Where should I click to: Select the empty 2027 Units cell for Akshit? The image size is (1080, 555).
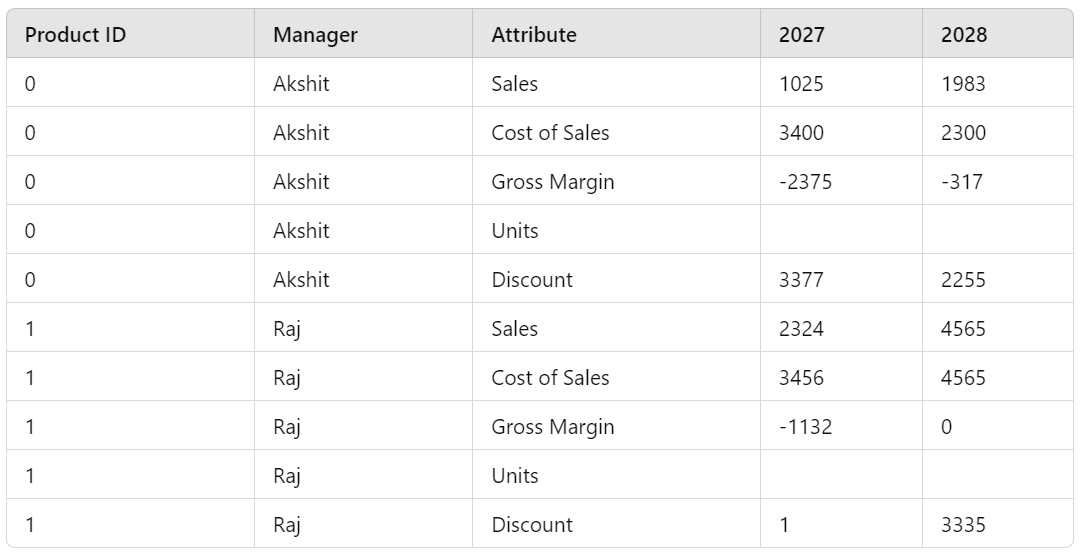pos(840,231)
